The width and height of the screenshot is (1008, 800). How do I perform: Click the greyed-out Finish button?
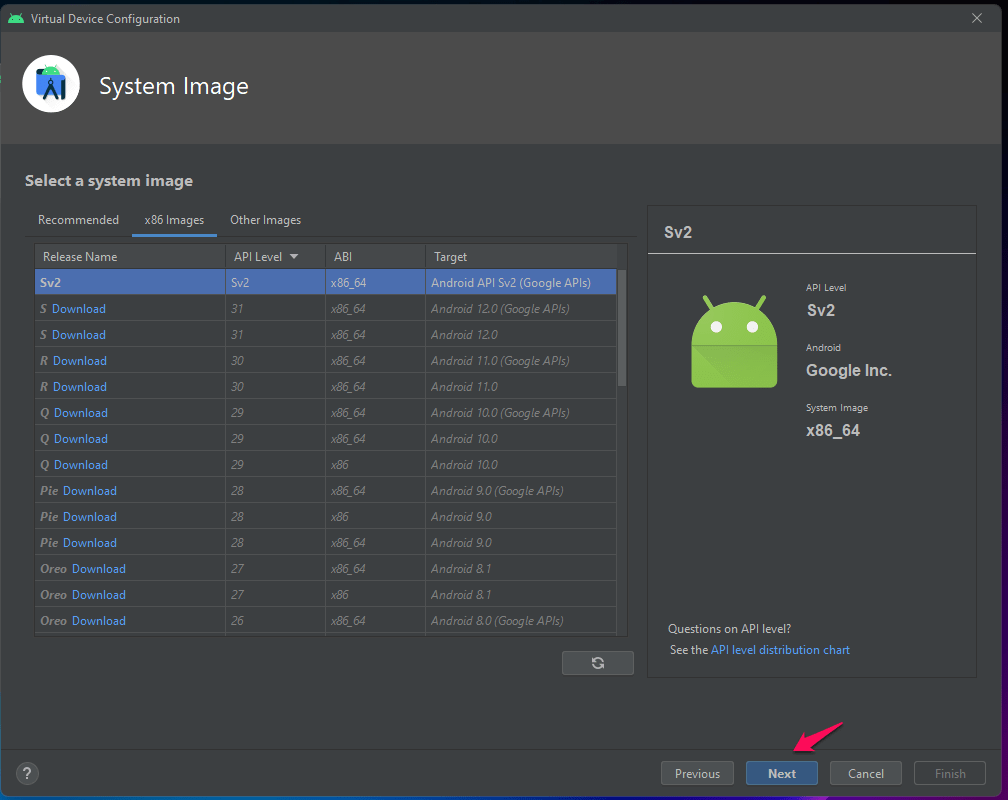tap(950, 774)
